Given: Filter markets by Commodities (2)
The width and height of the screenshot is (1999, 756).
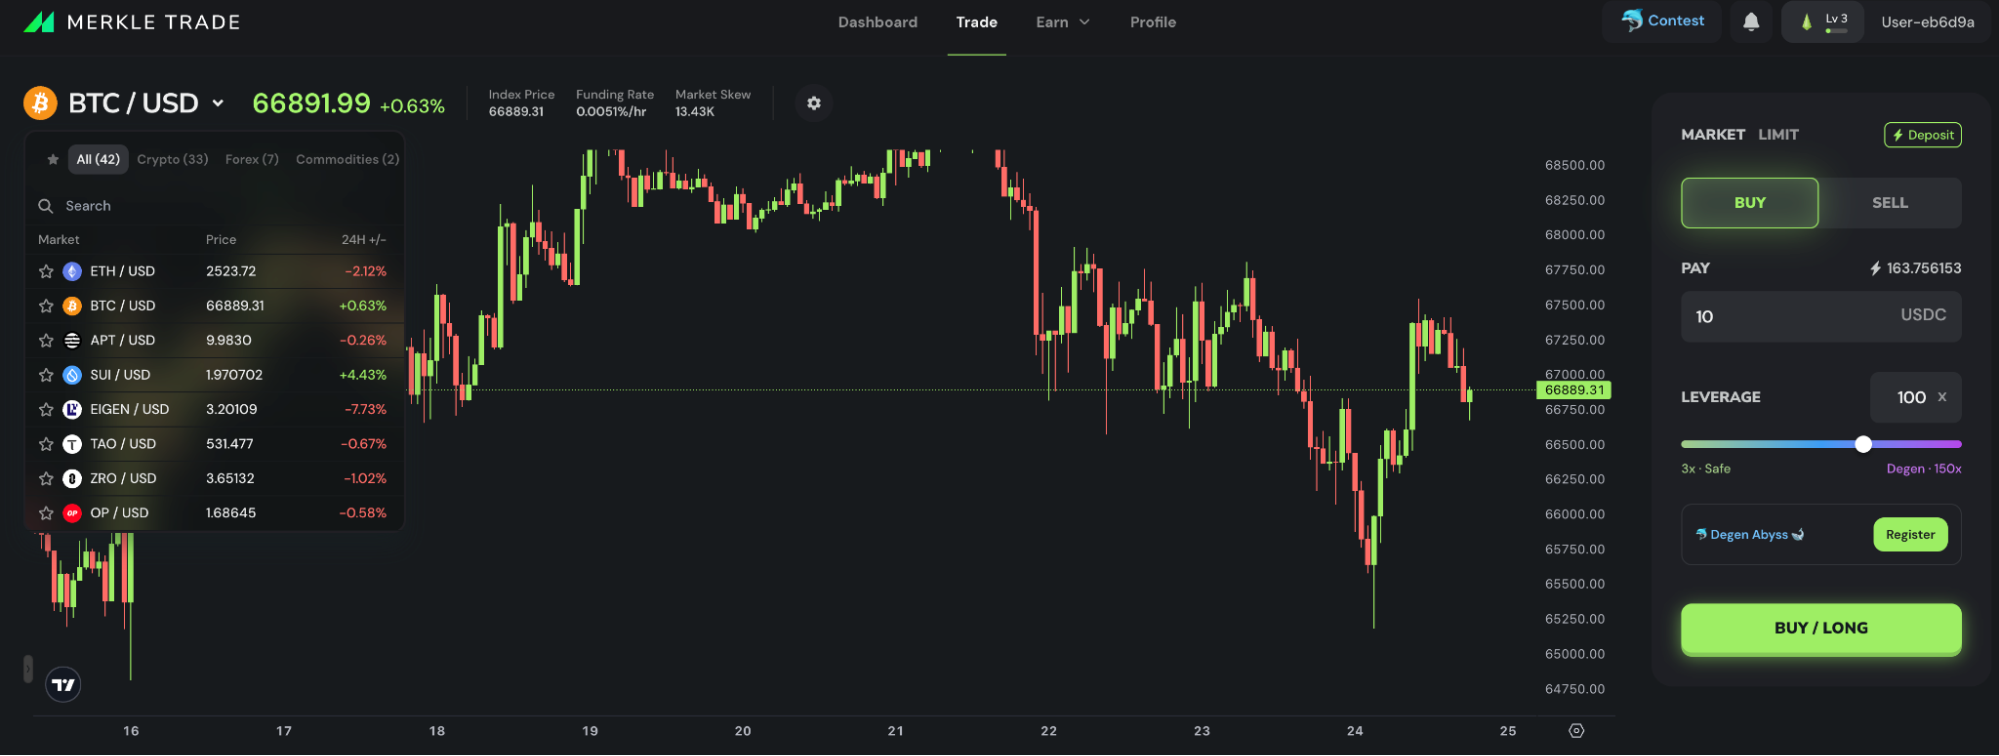Looking at the screenshot, I should pos(348,159).
